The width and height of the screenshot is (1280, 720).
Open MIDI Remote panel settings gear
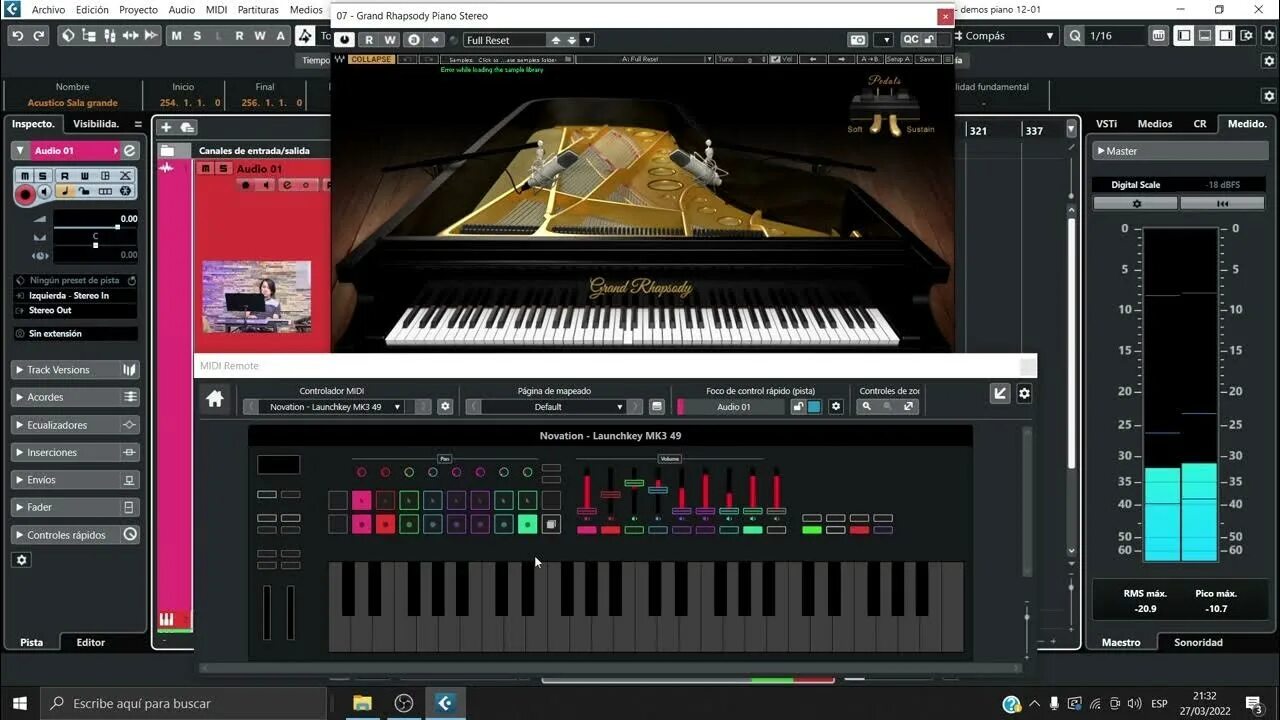pyautogui.click(x=1024, y=394)
